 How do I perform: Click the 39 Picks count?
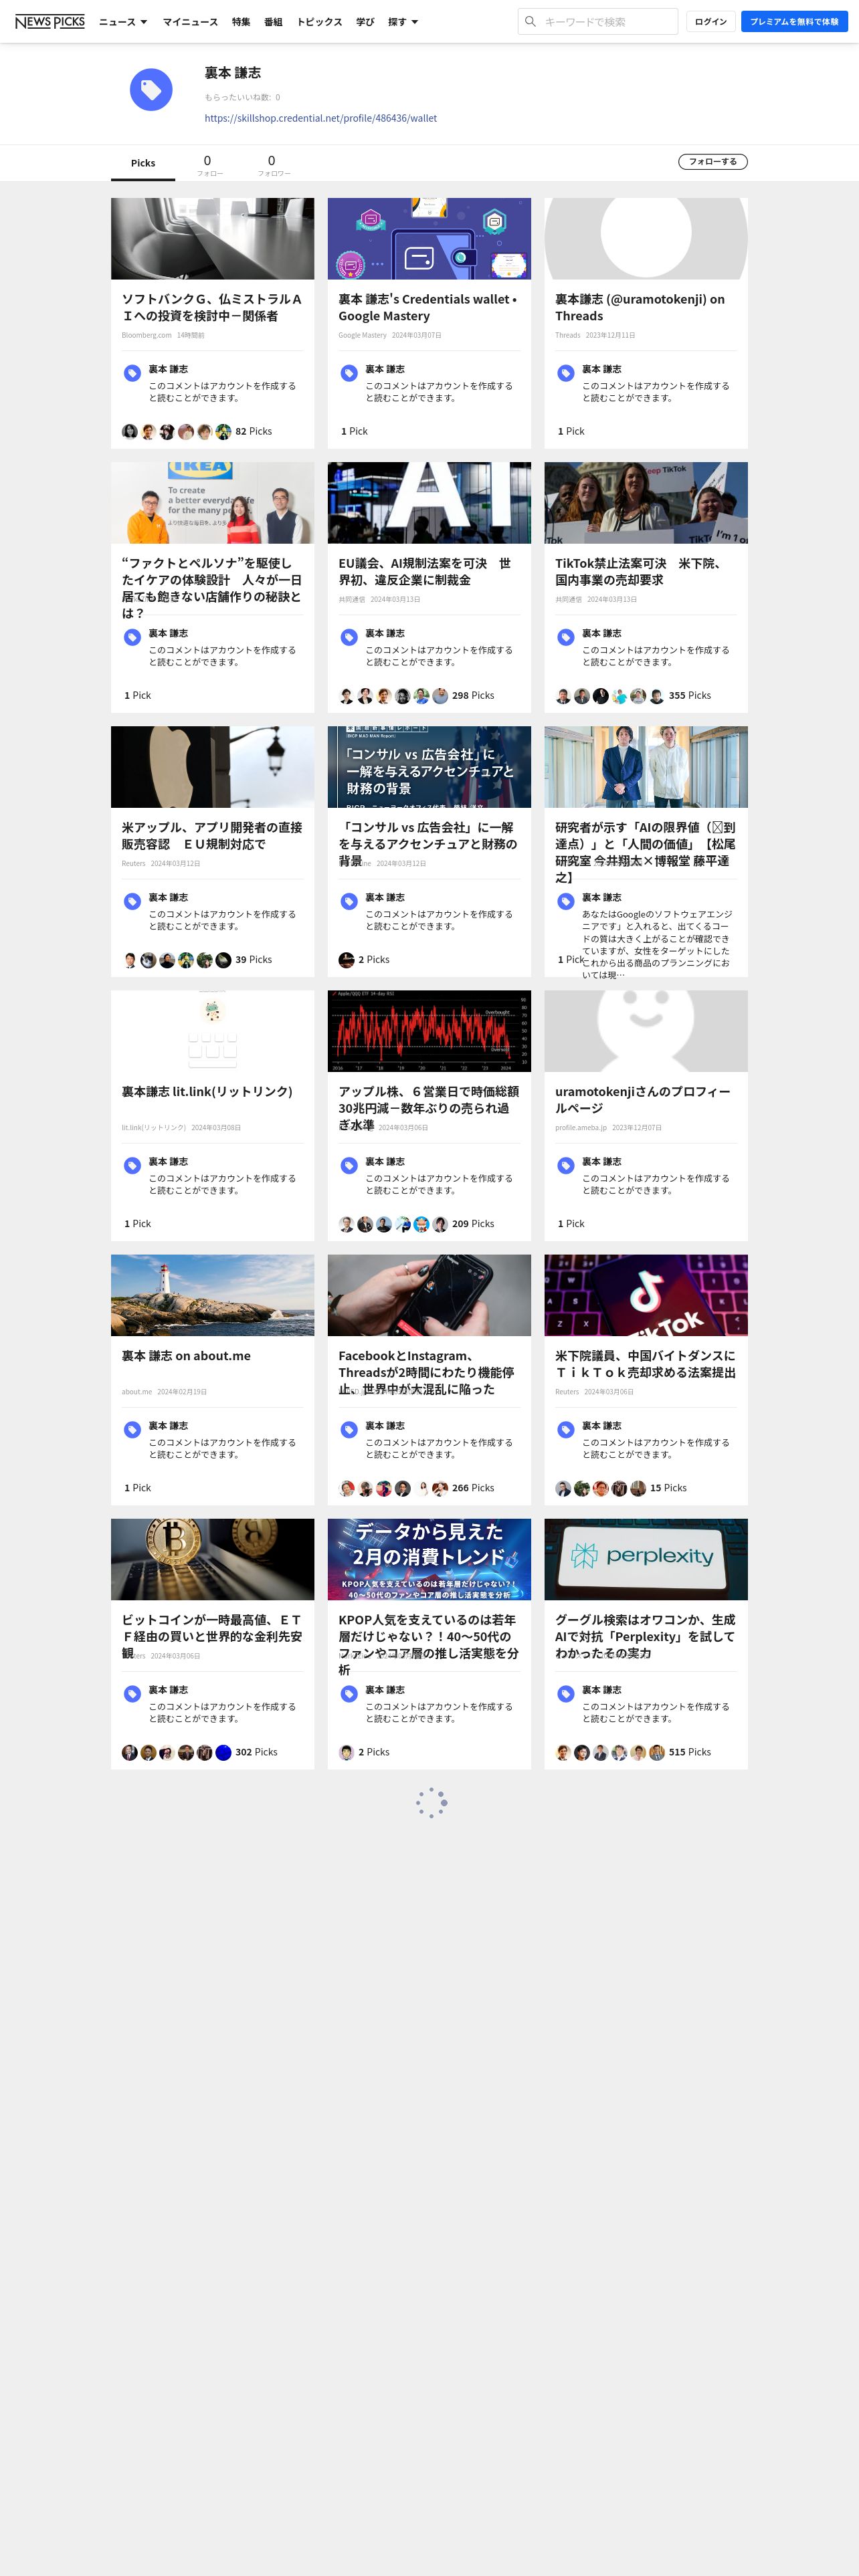pos(253,960)
